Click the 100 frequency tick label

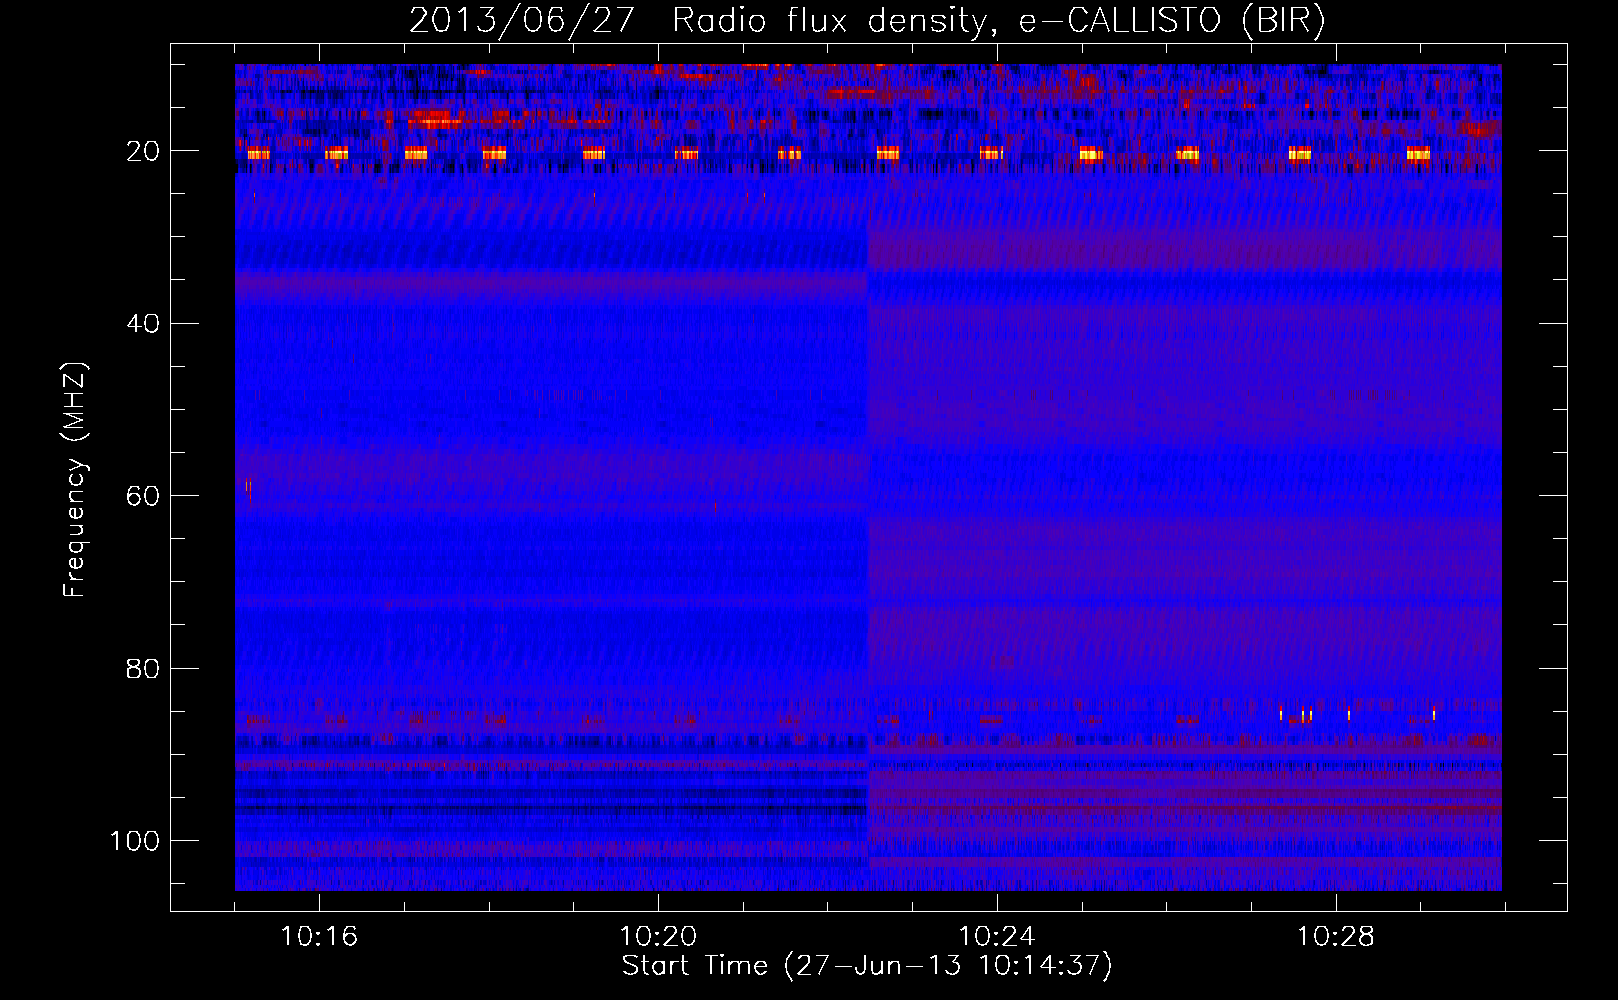[x=135, y=841]
